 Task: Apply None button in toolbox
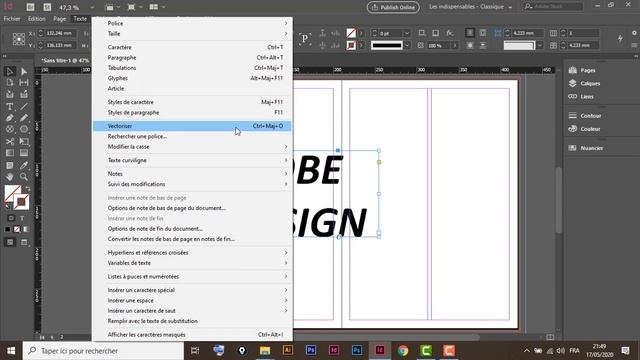pyautogui.click(x=17, y=229)
